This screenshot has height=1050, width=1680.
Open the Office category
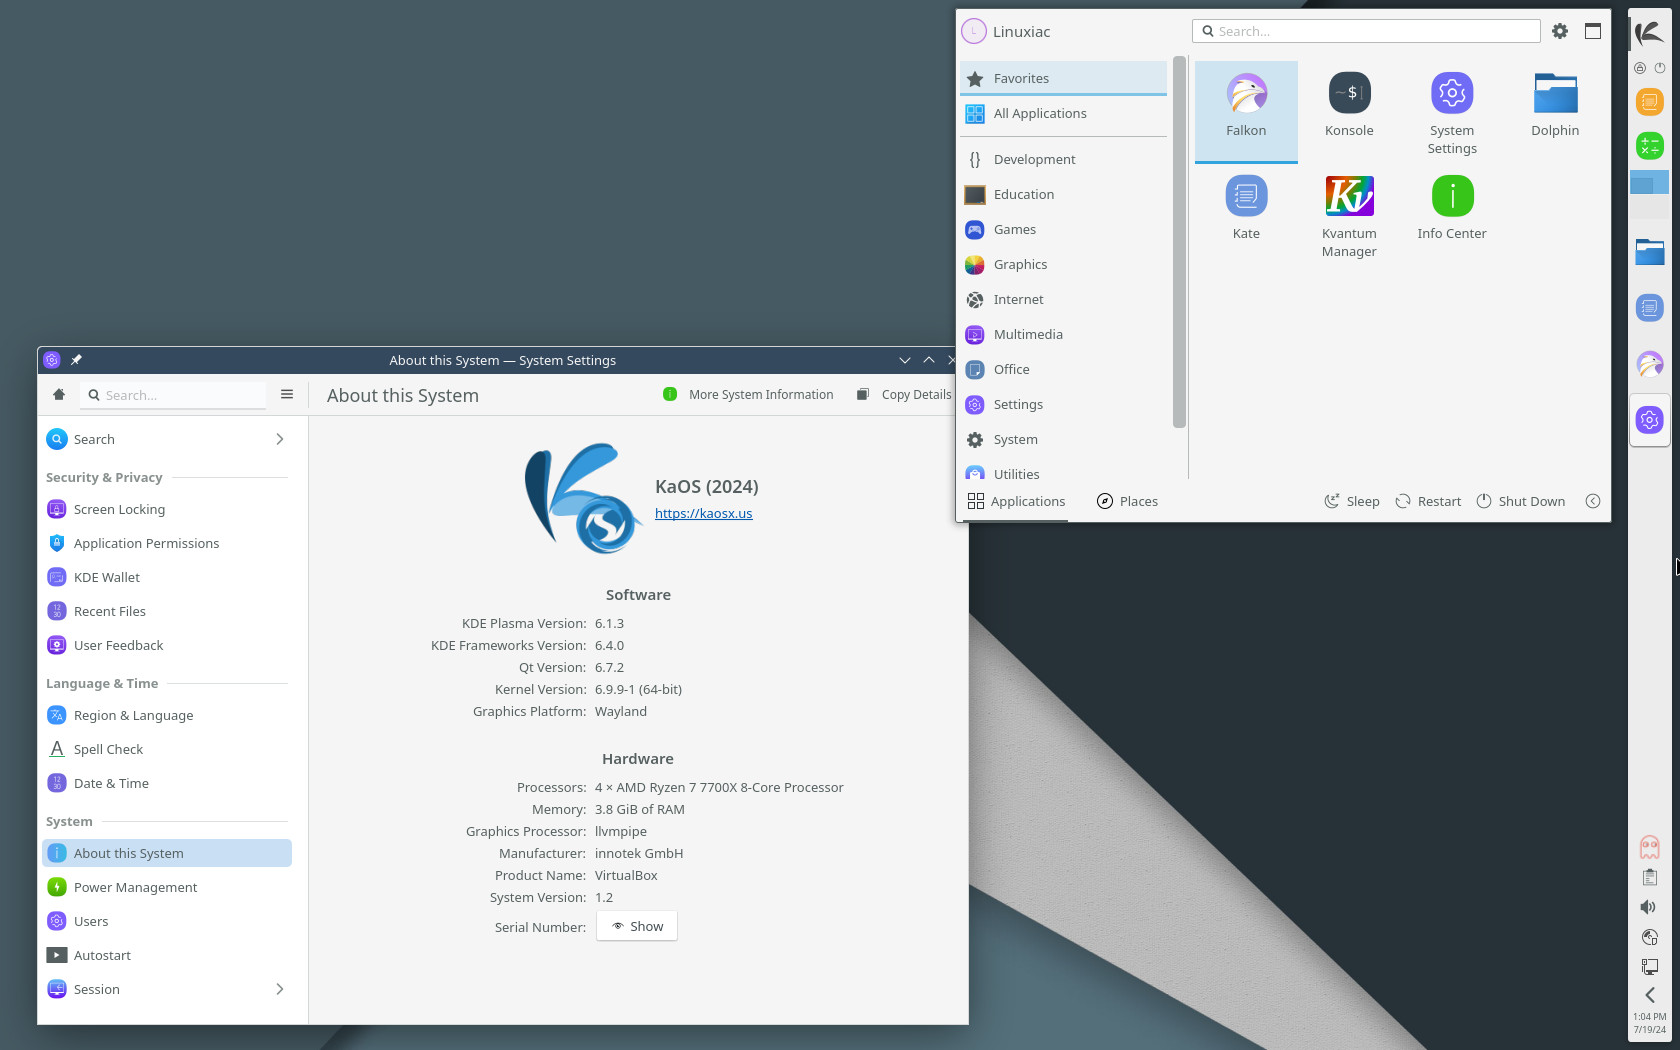pyautogui.click(x=1063, y=369)
